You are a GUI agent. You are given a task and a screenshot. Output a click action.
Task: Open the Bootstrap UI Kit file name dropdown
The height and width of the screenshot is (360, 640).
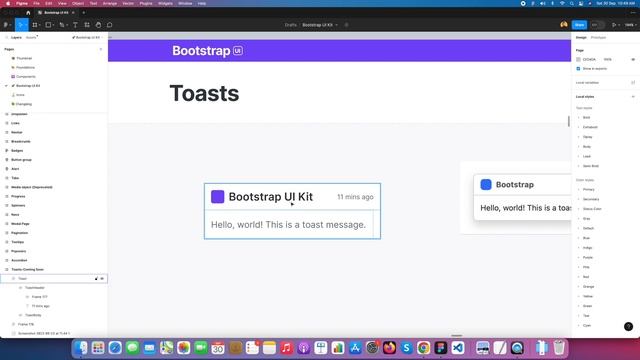click(337, 25)
